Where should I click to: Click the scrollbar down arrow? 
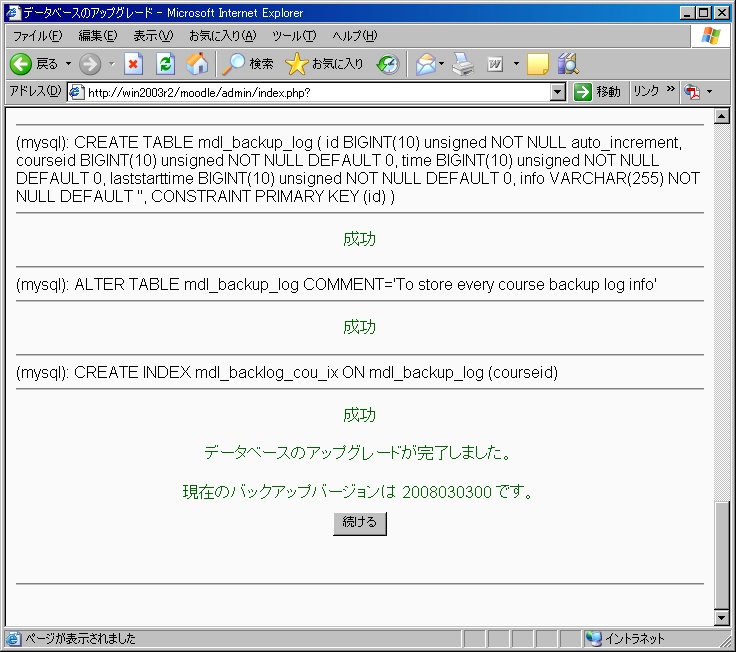[721, 617]
